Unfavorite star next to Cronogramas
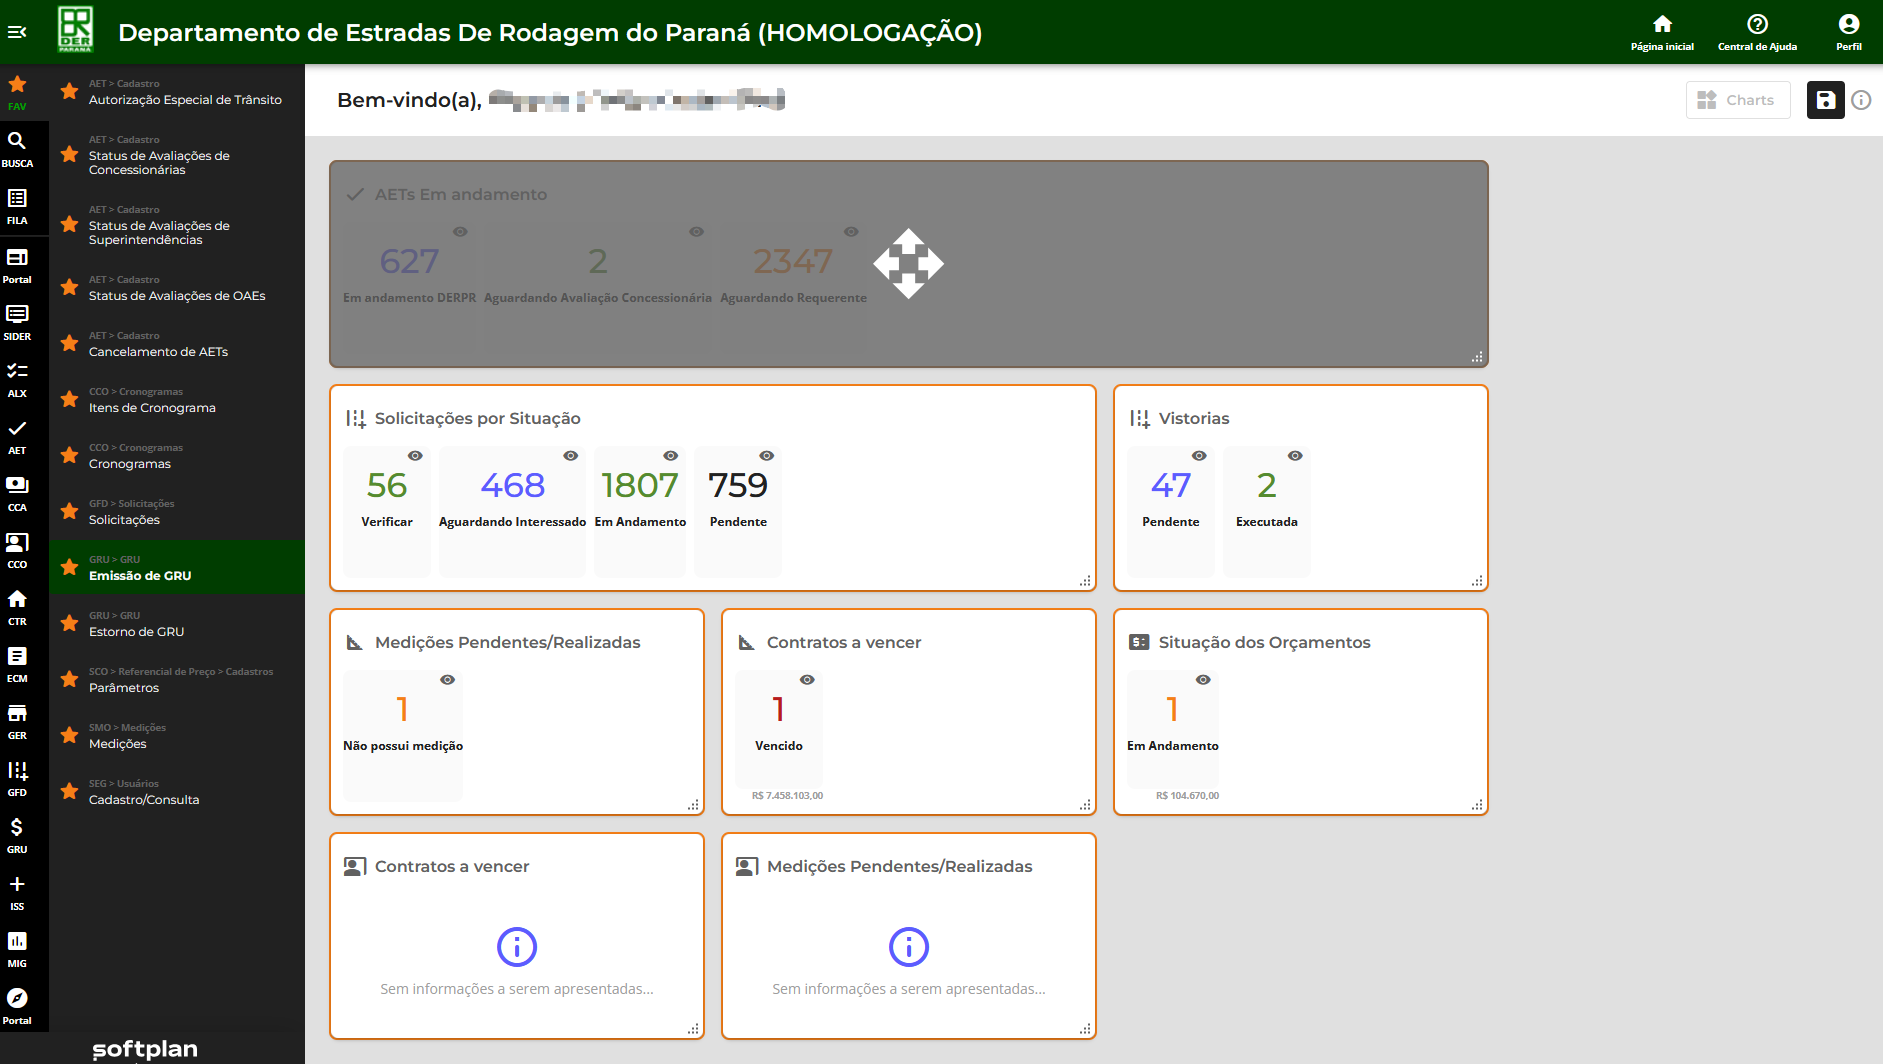 [69, 455]
